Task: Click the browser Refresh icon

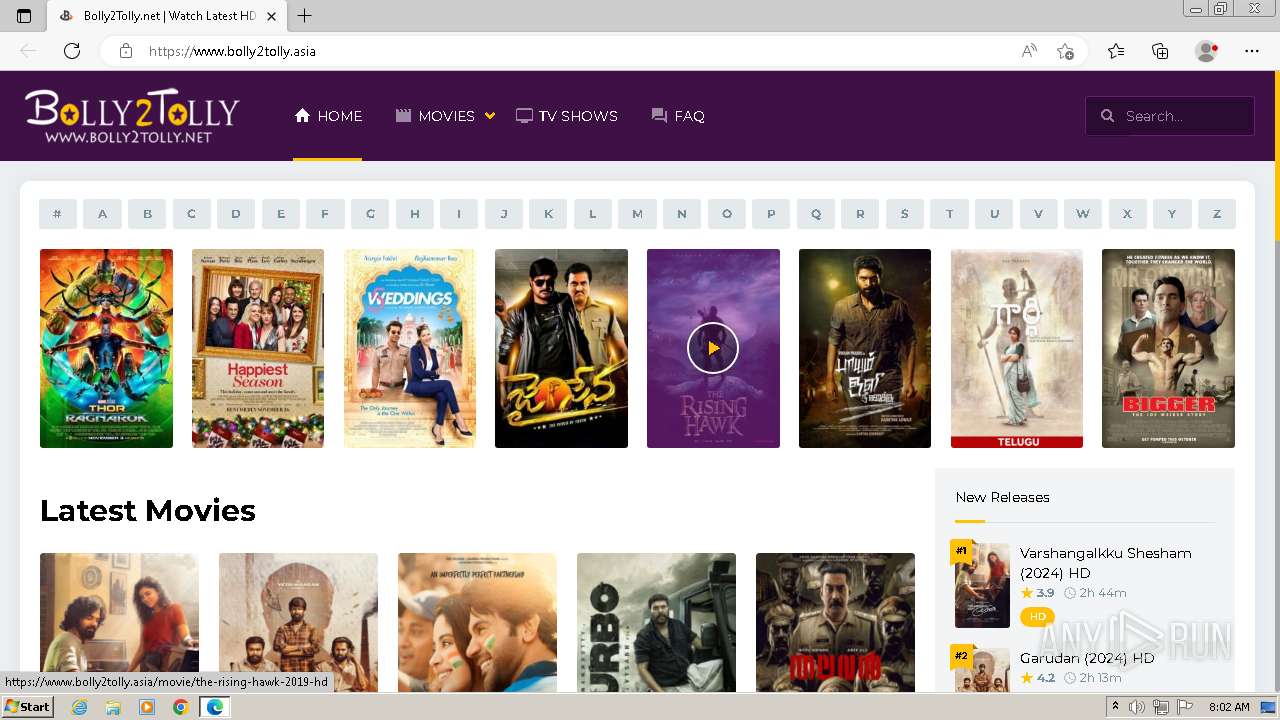Action: click(72, 51)
